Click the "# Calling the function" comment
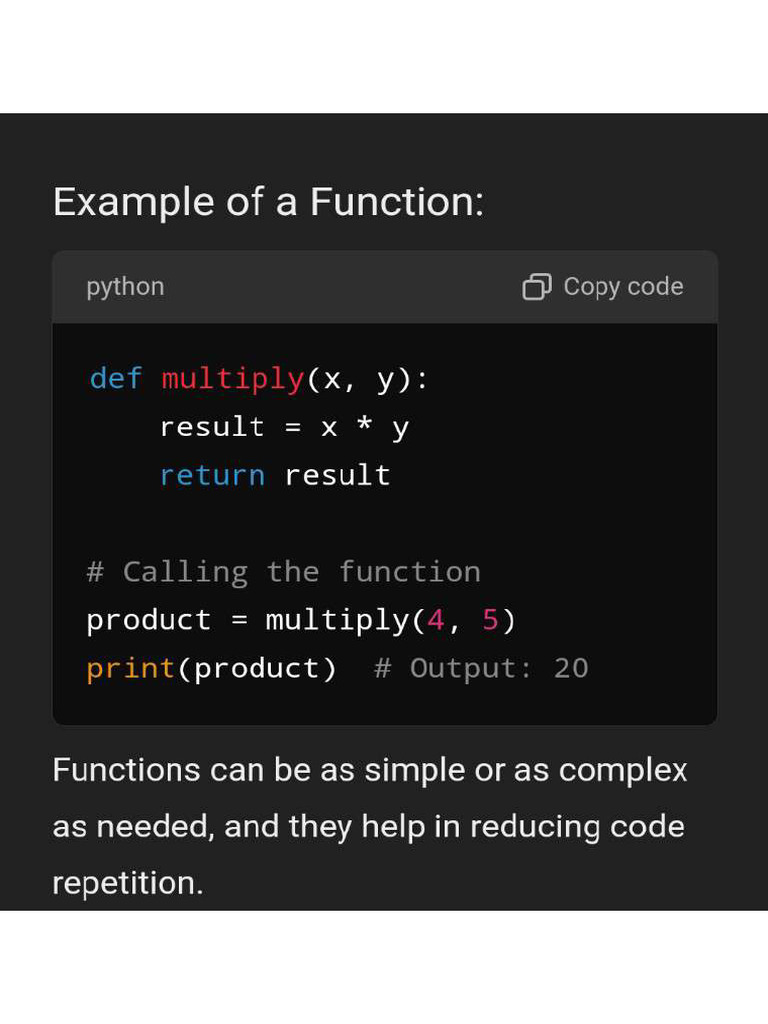The height and width of the screenshot is (1024, 768). tap(283, 572)
